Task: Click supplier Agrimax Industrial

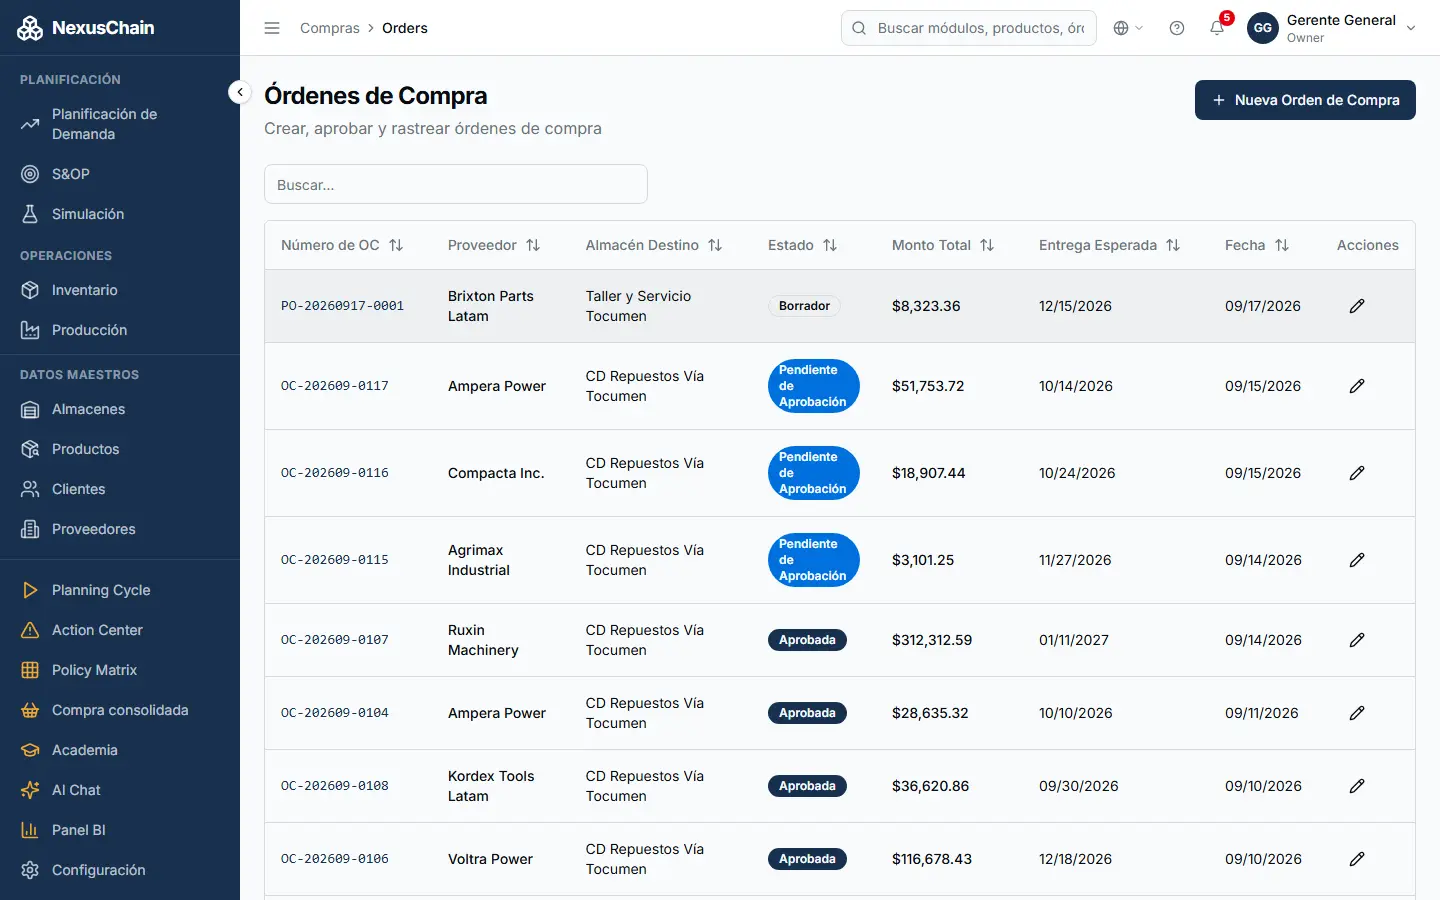Action: tap(479, 560)
